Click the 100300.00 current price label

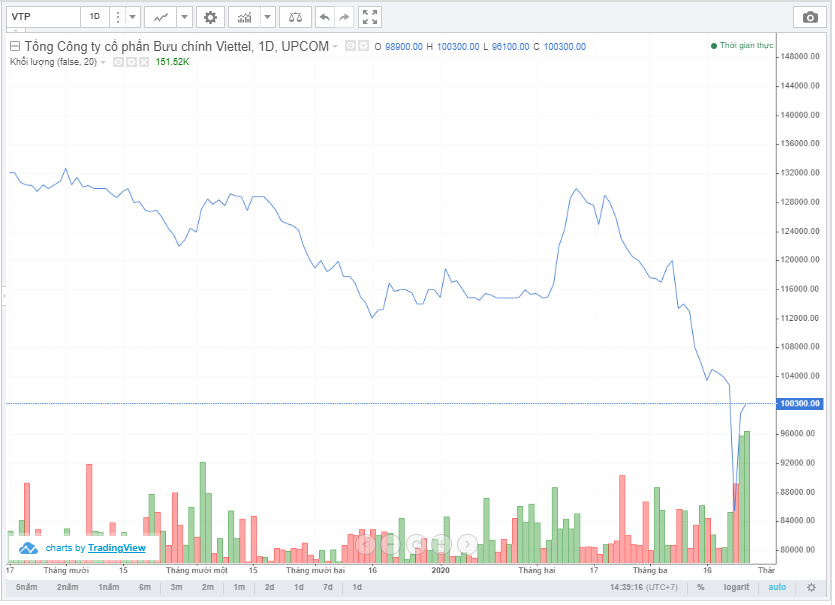coord(800,404)
